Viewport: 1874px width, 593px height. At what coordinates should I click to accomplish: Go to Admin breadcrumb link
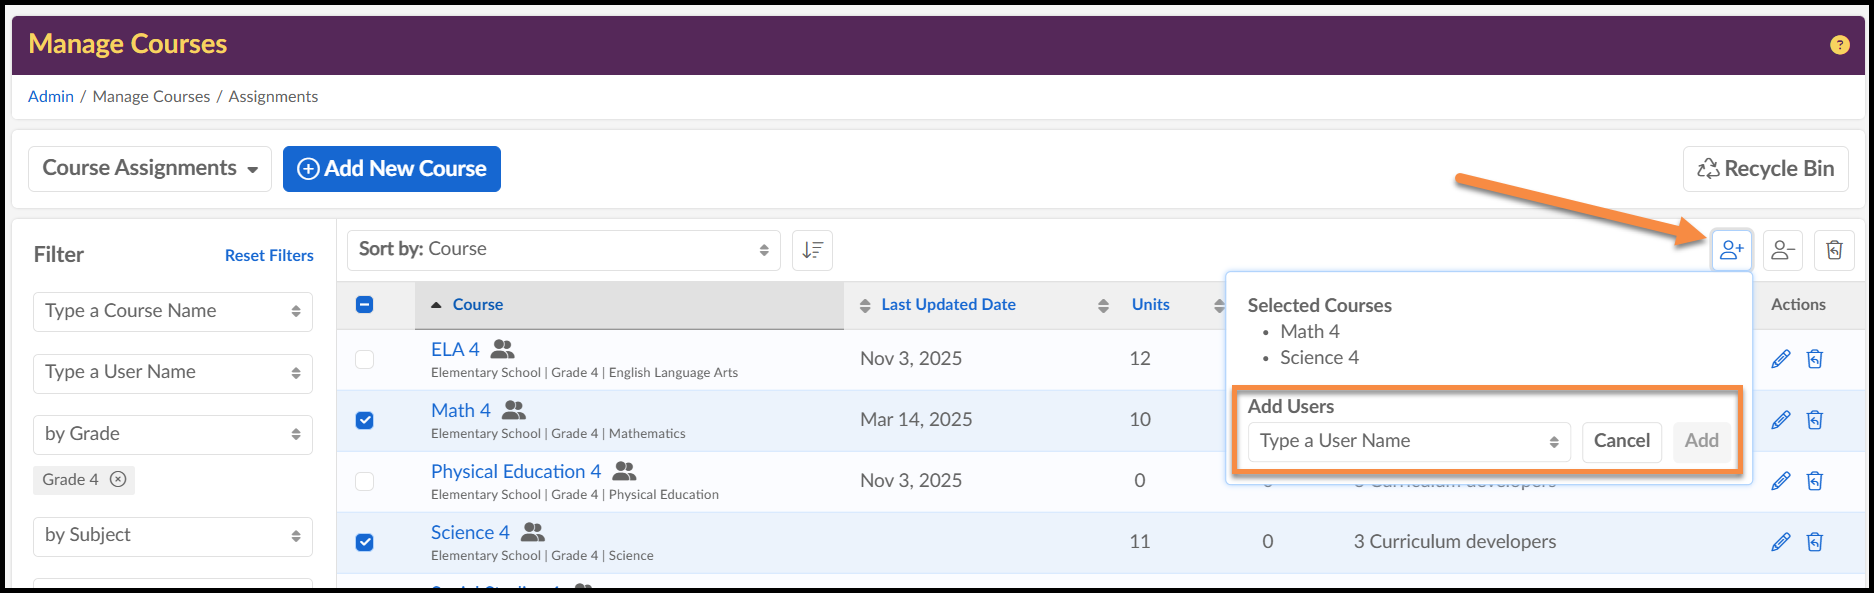(x=51, y=97)
